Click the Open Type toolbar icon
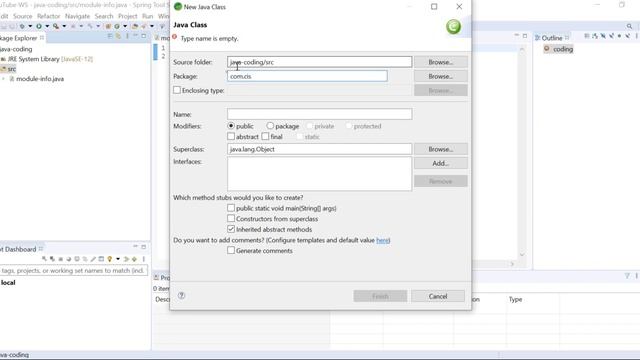 coord(135,26)
